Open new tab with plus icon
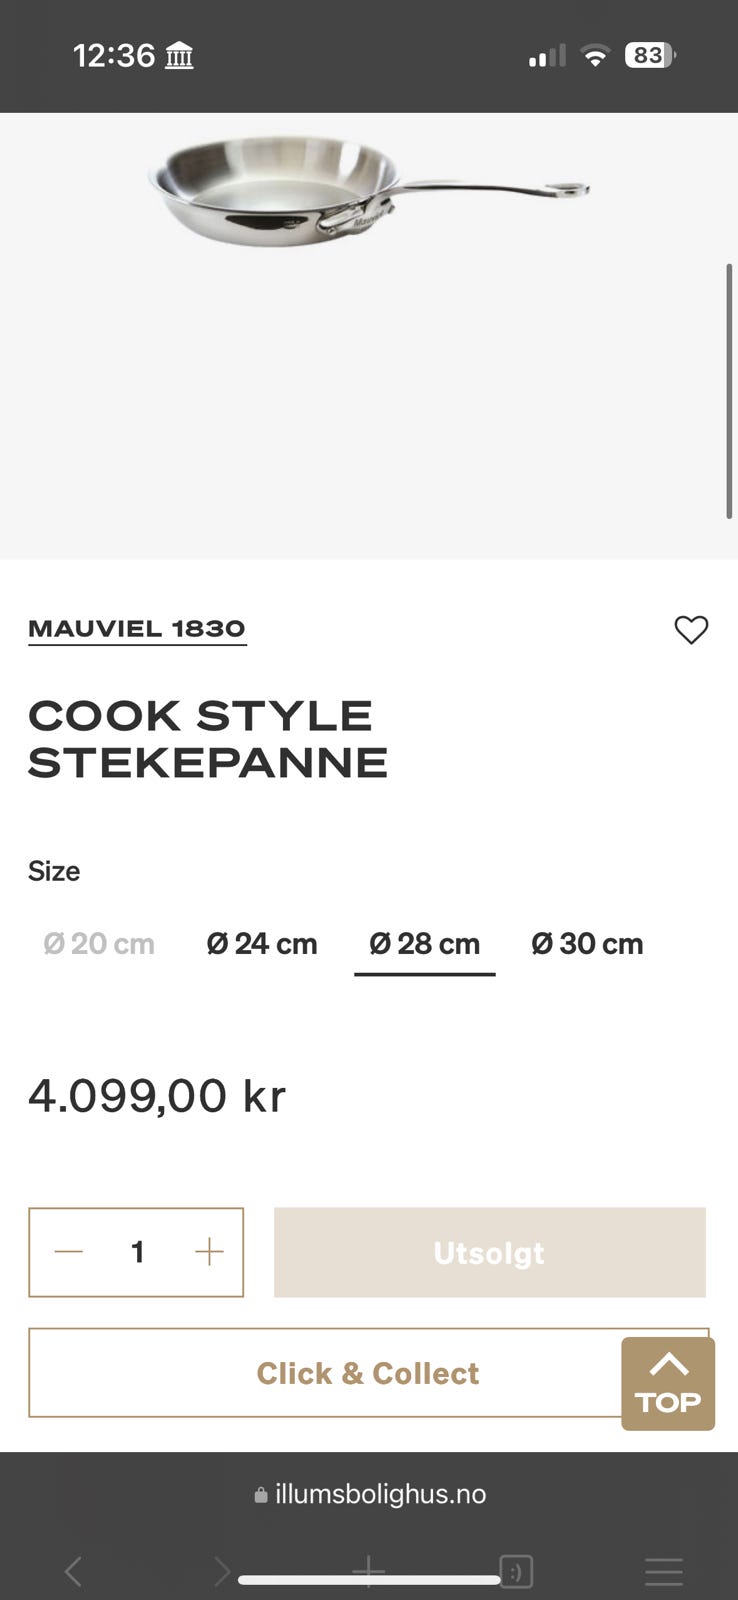Image resolution: width=738 pixels, height=1600 pixels. [368, 1571]
